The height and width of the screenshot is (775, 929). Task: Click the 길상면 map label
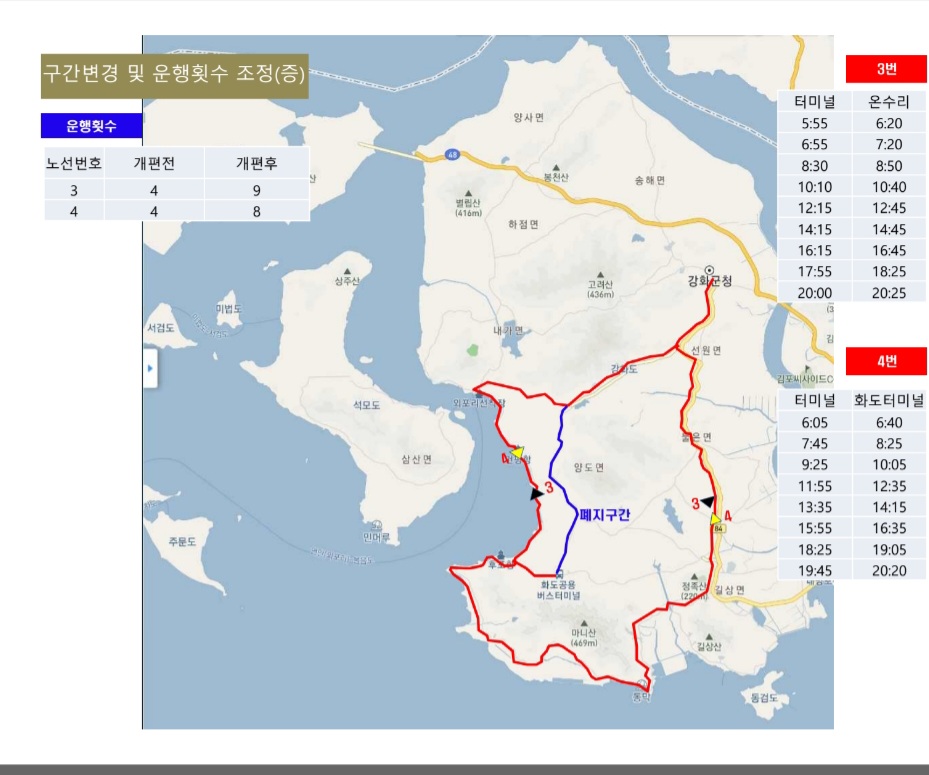729,590
